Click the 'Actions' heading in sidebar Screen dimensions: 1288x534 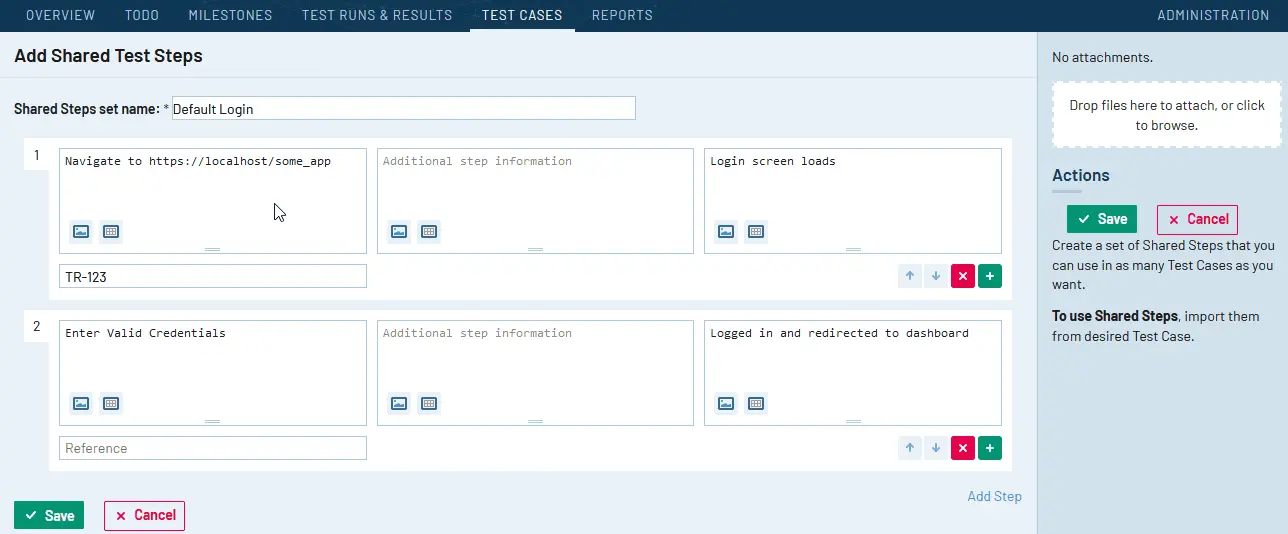click(x=1081, y=175)
